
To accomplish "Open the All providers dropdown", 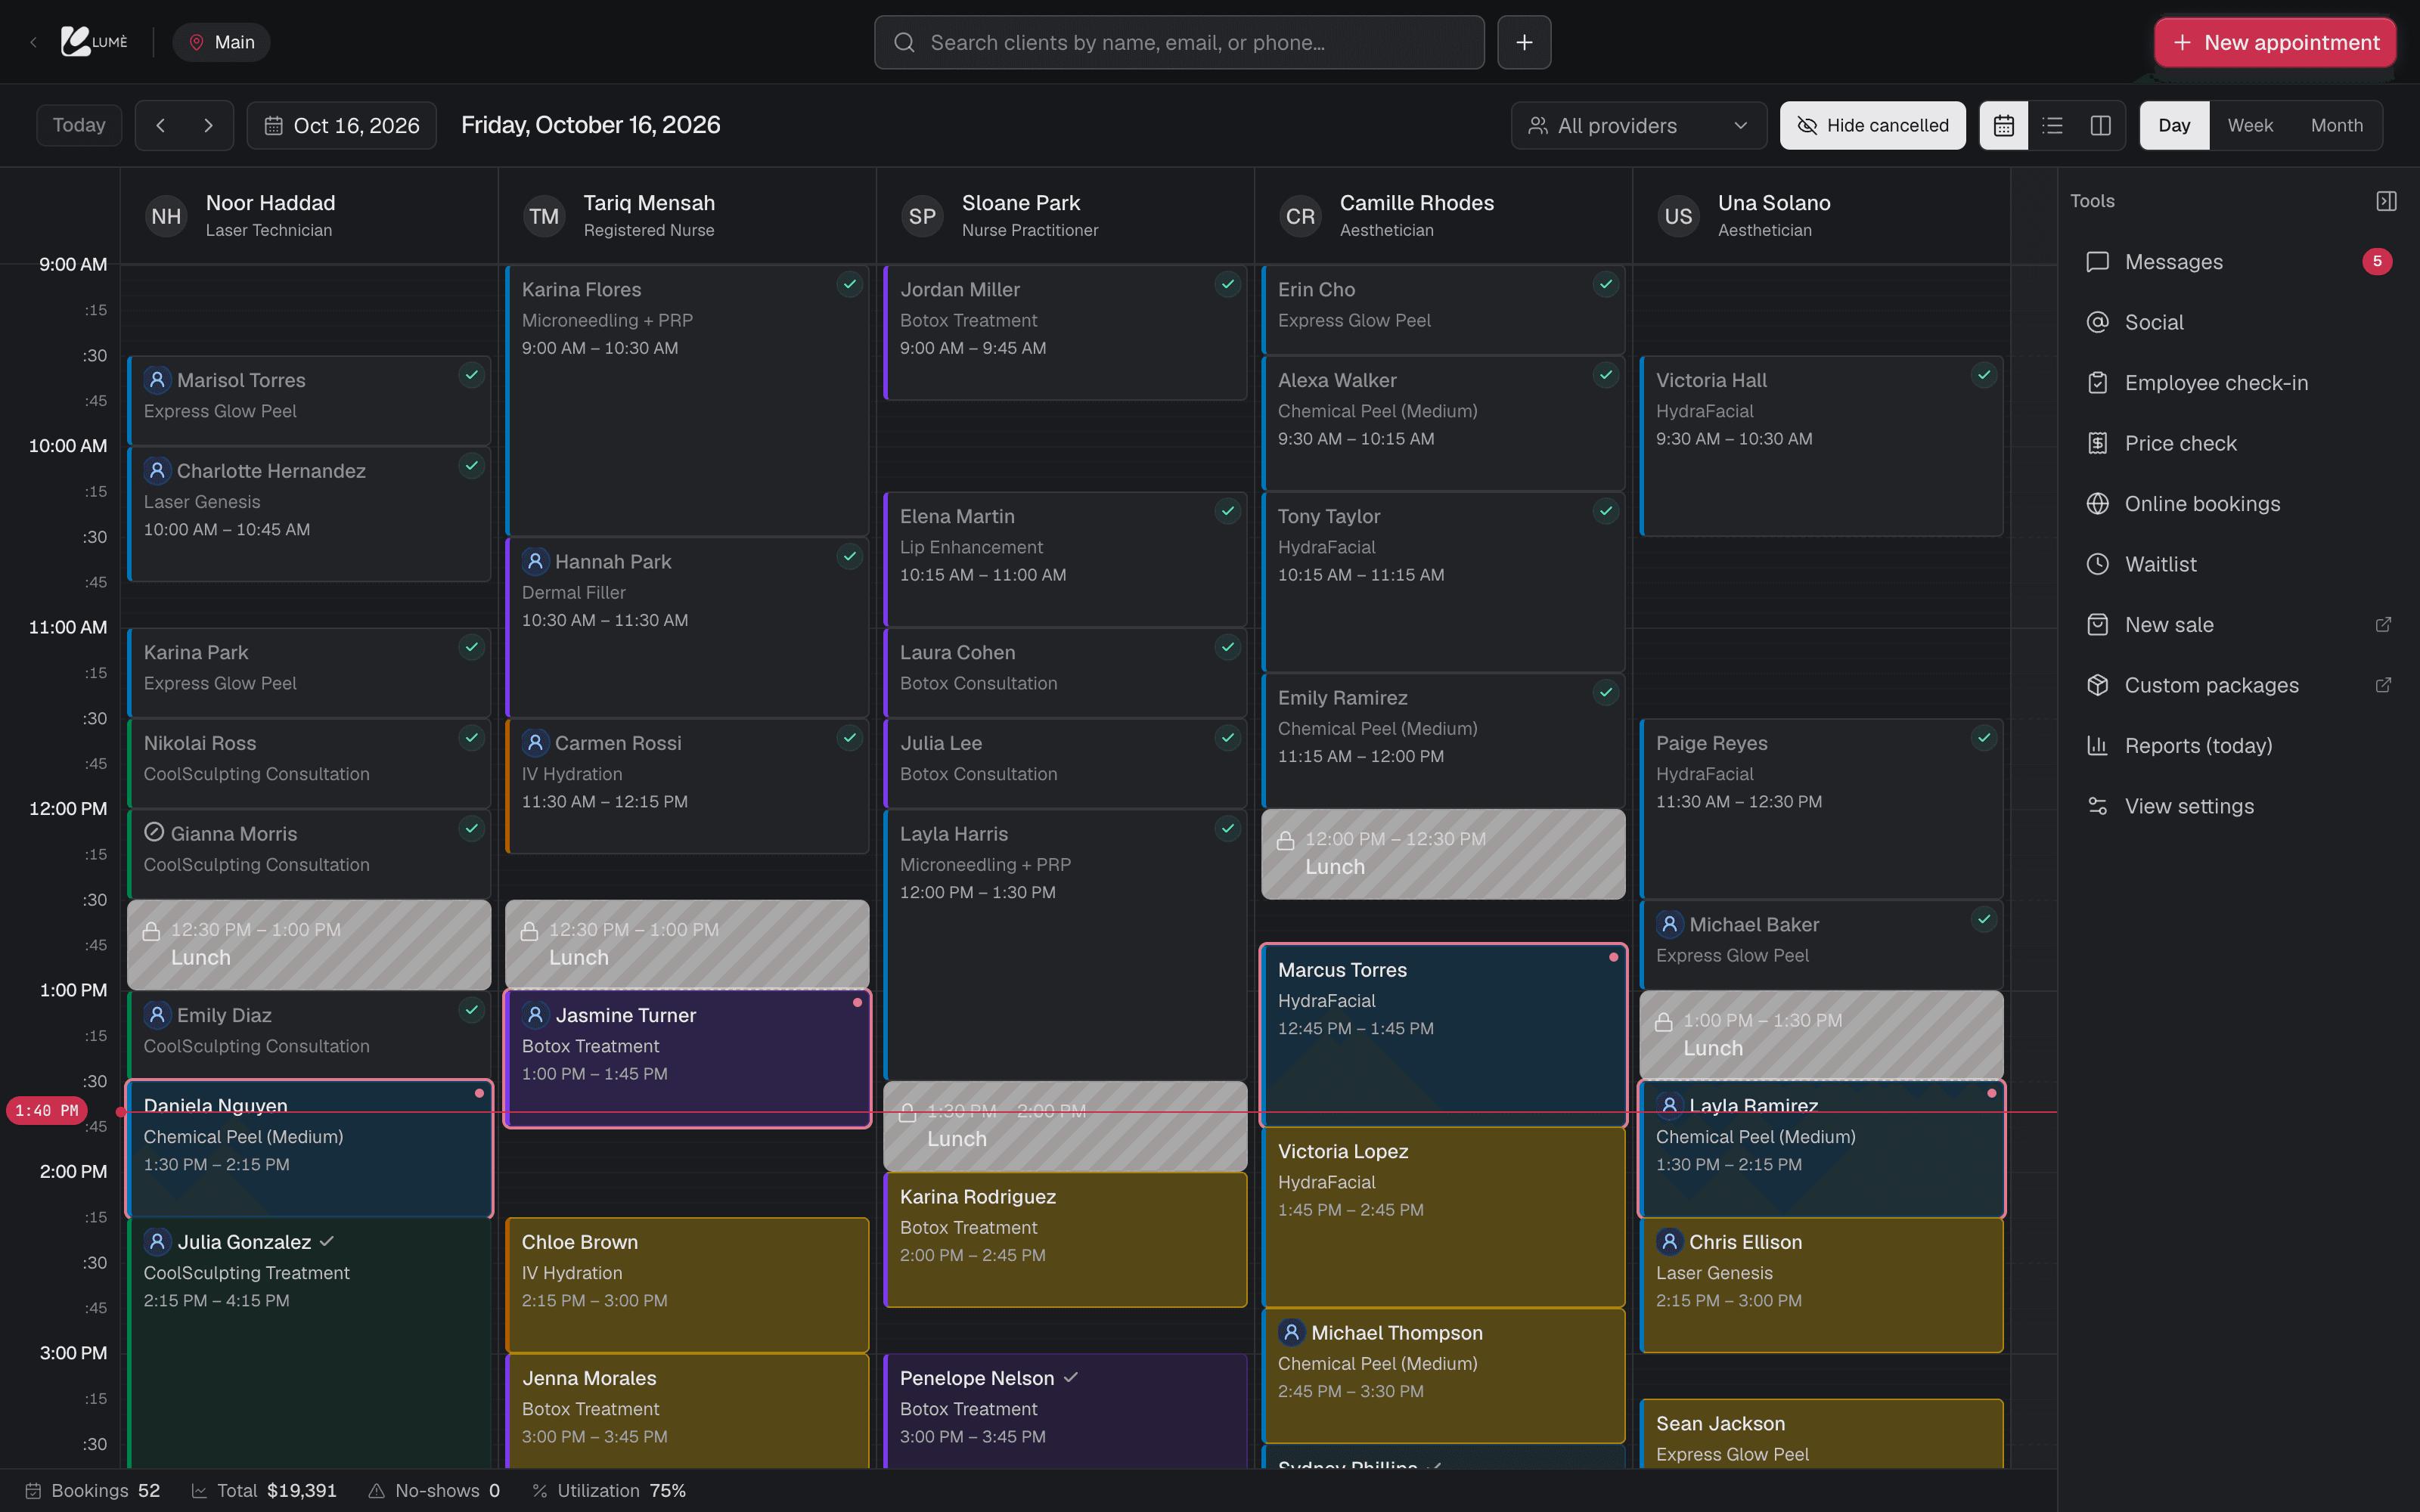I will (x=1638, y=125).
